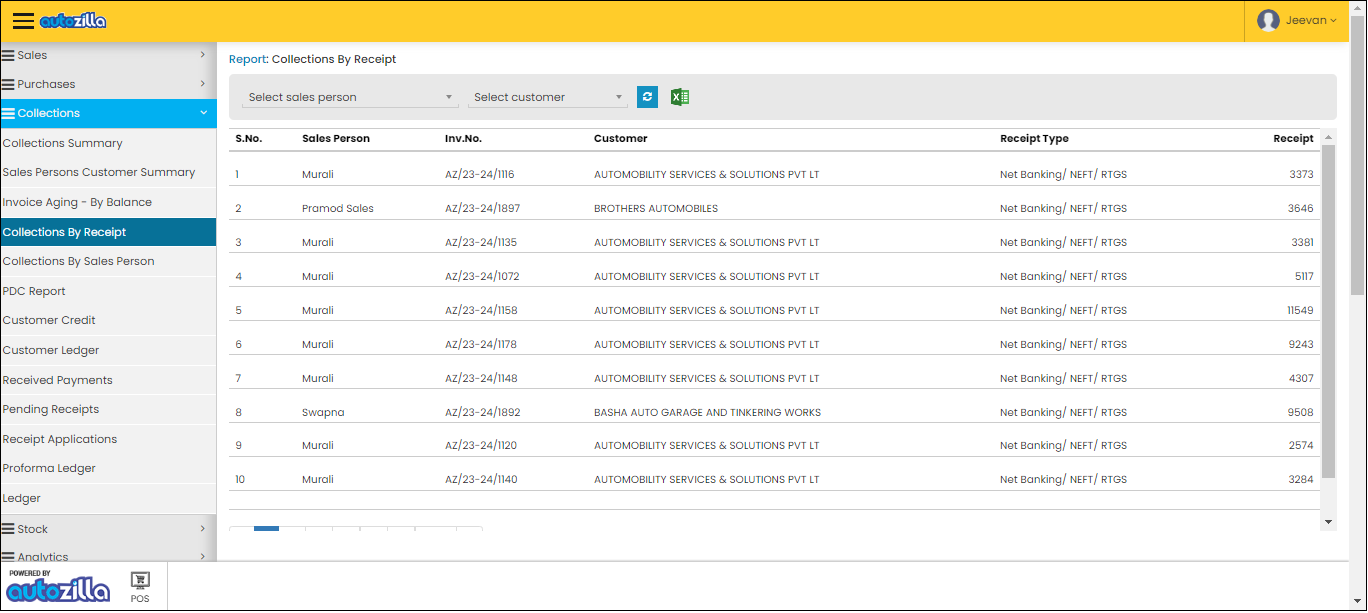
Task: Expand the Sales section chevron
Action: pos(202,55)
